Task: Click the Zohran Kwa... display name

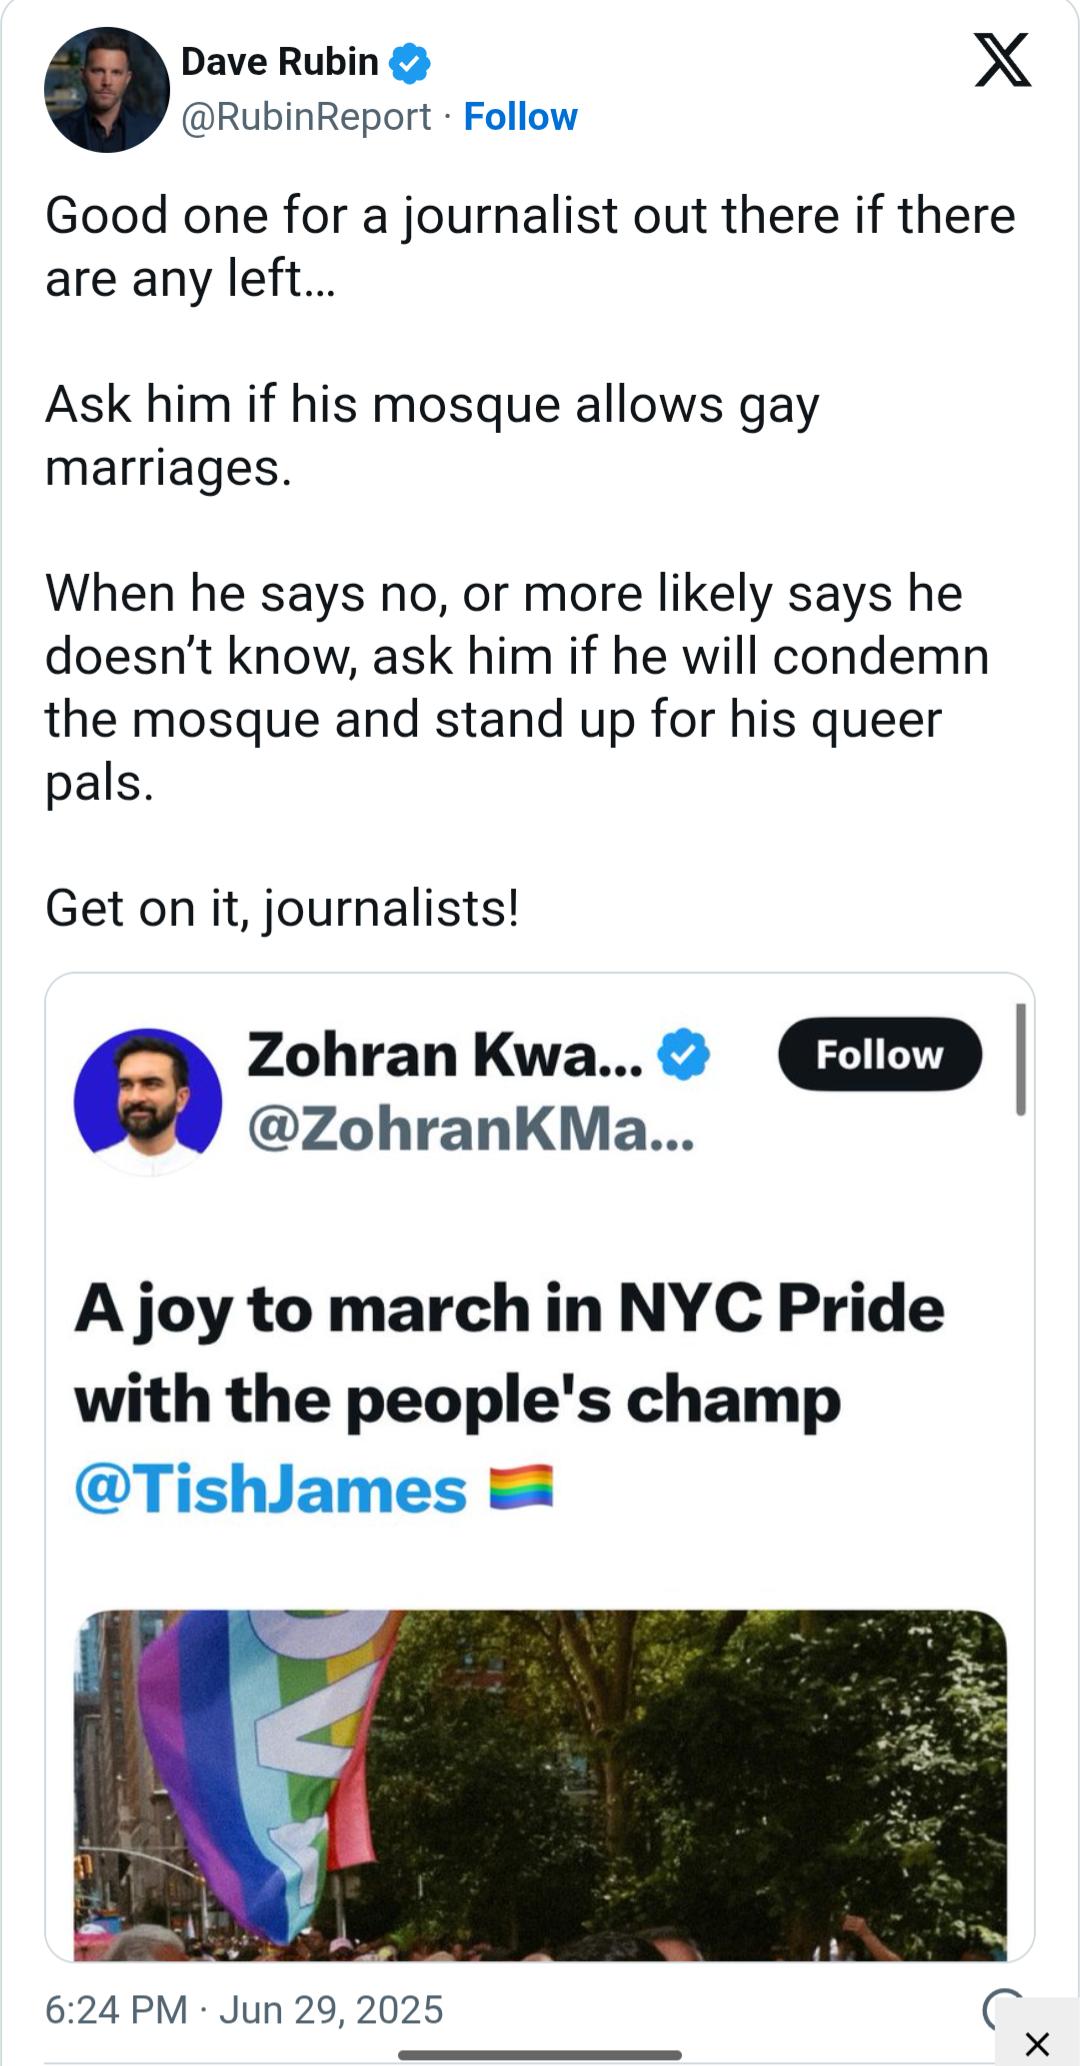Action: [445, 1055]
